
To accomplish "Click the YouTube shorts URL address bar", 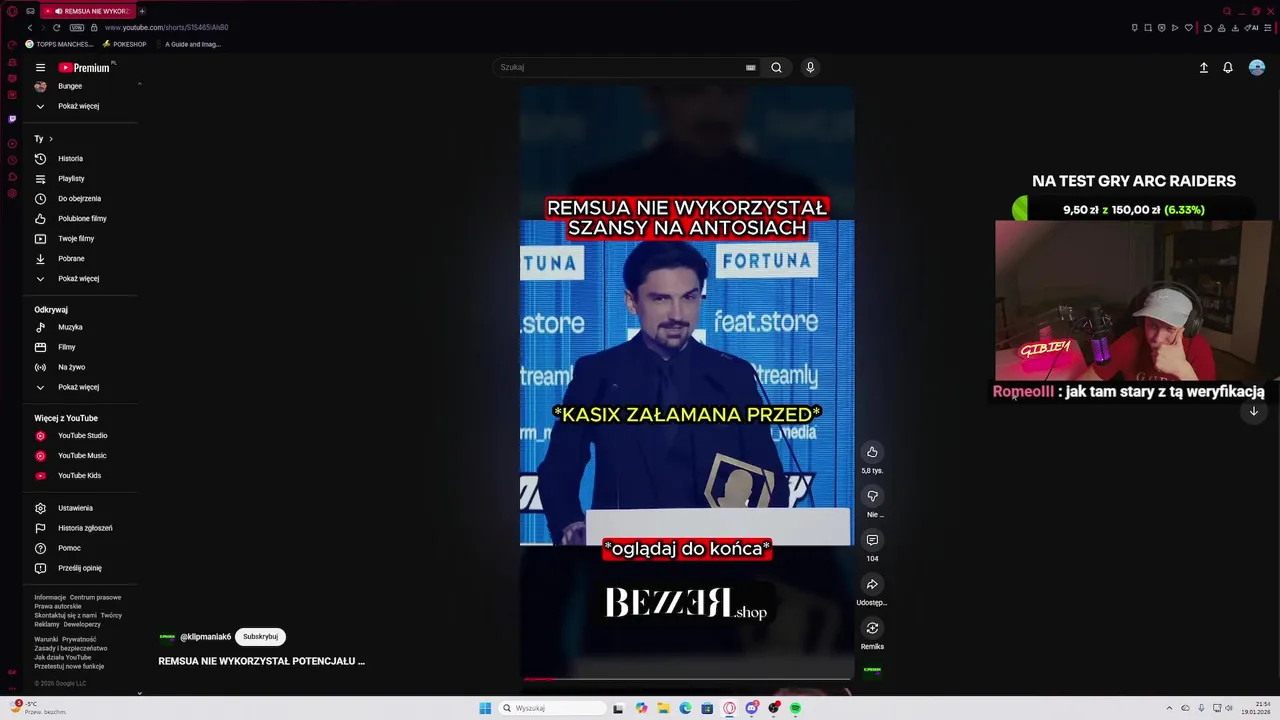I will (166, 28).
